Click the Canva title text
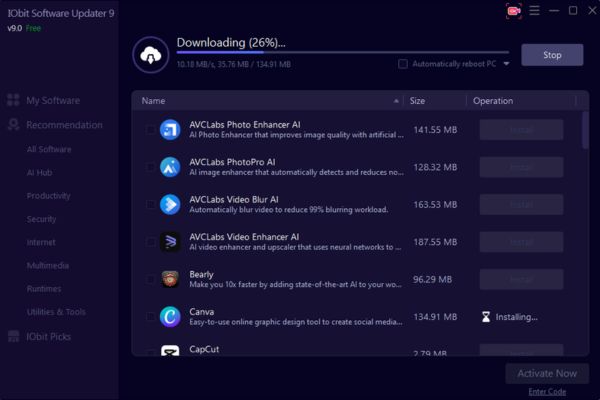 (202, 312)
